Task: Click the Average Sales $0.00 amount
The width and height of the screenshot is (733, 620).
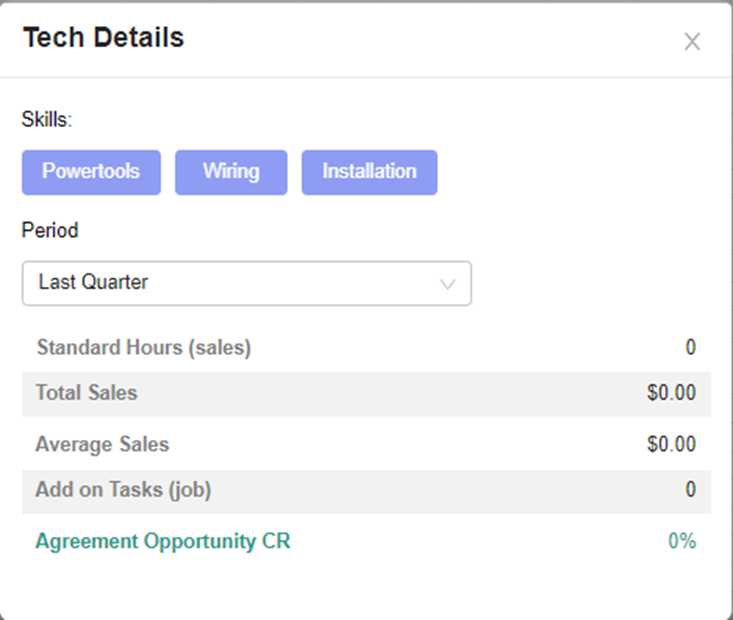Action: tap(671, 444)
